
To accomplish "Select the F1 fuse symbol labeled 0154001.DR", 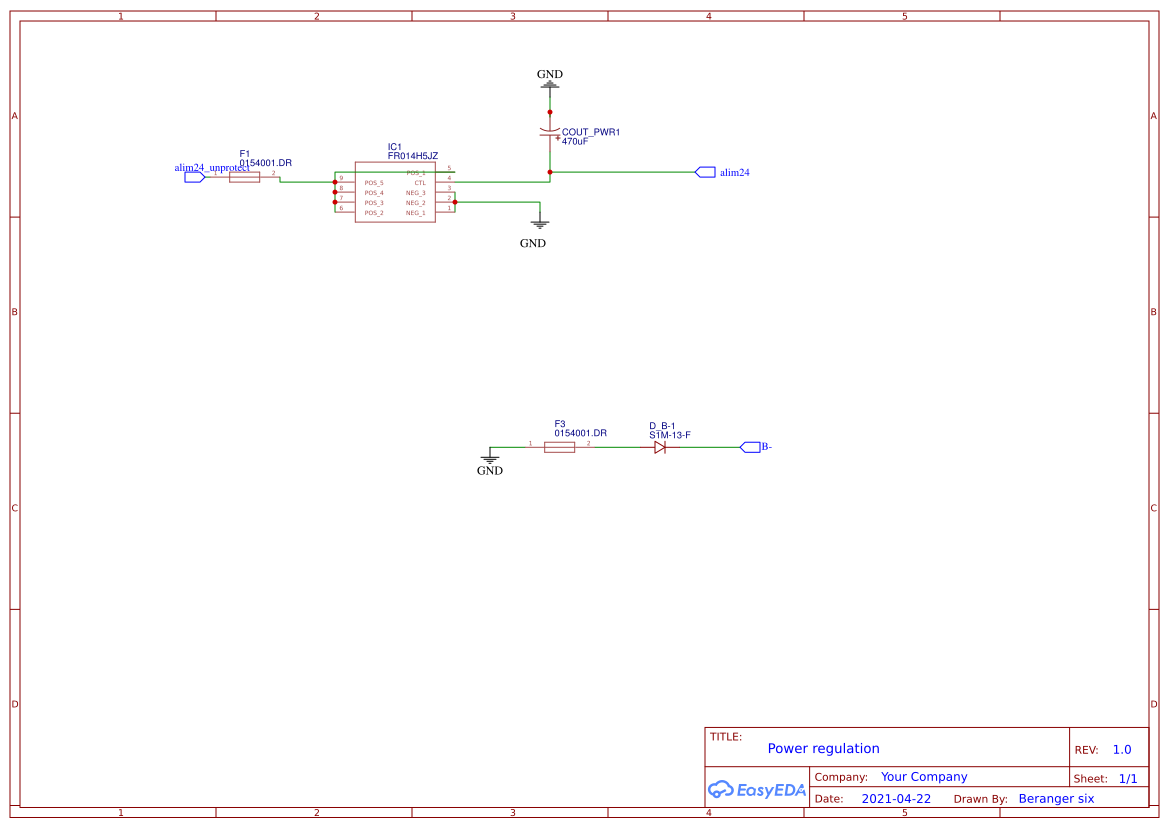I will [x=246, y=175].
